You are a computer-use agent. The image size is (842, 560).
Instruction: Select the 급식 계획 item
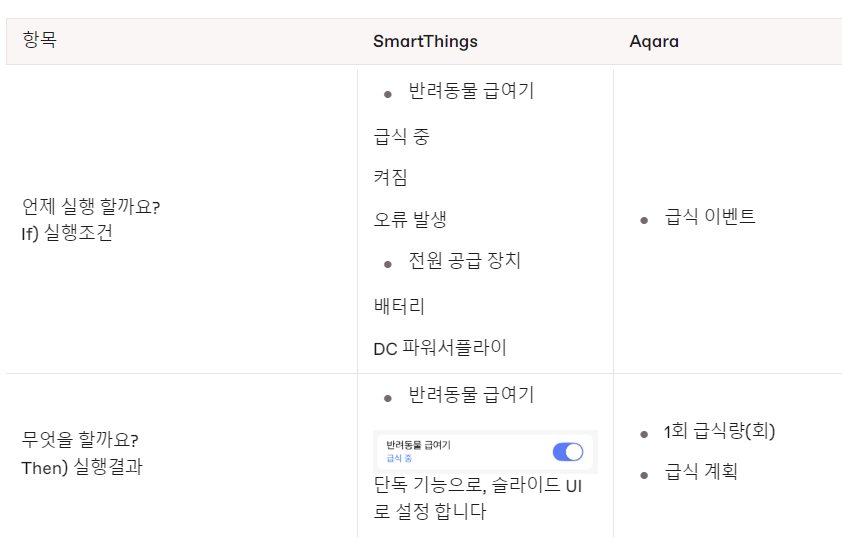point(701,471)
